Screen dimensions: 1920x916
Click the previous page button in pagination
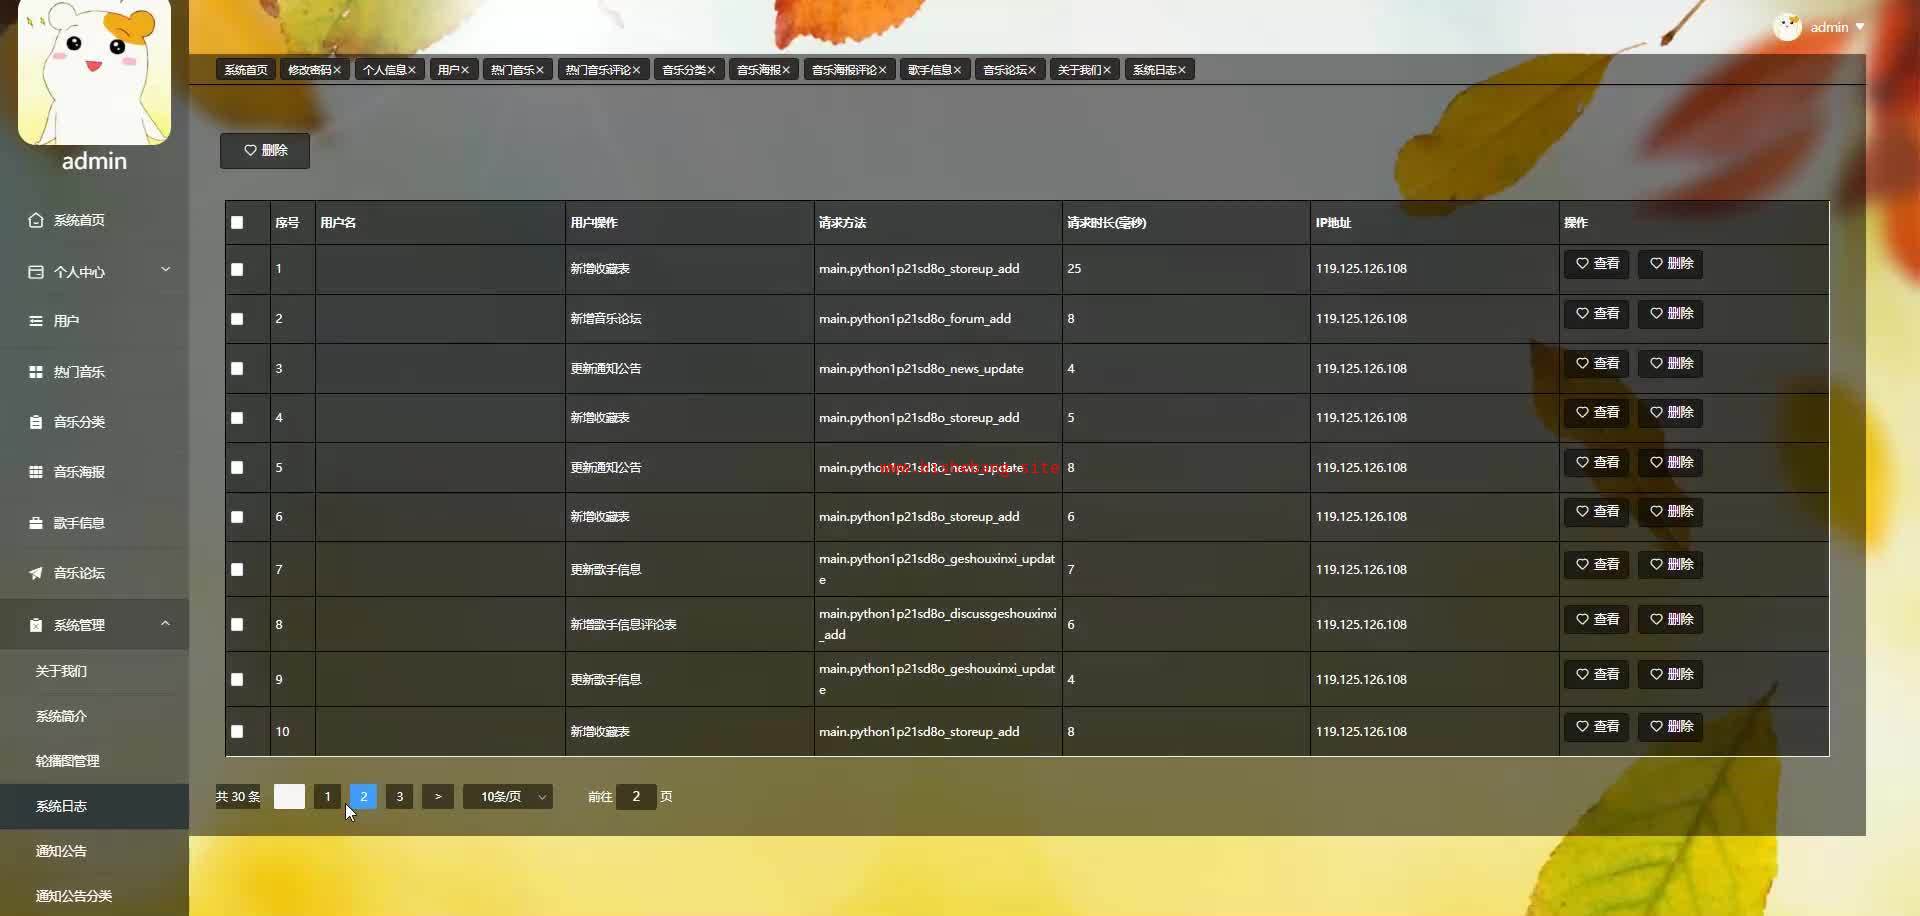click(289, 797)
